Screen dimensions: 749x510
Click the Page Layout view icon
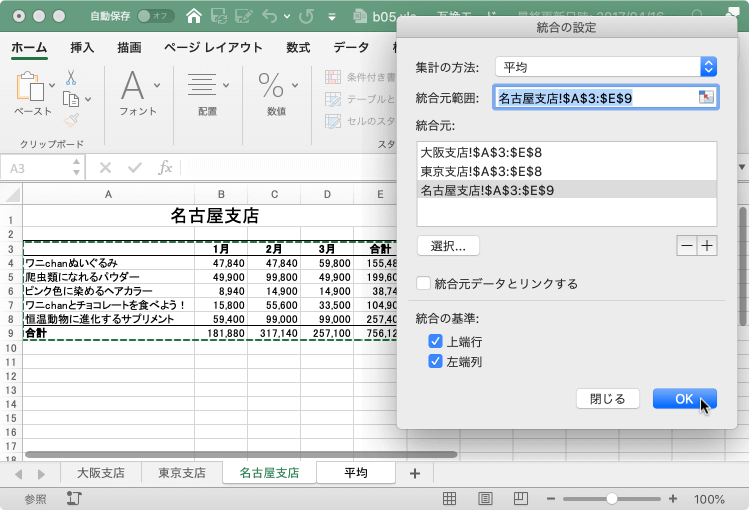[x=485, y=499]
